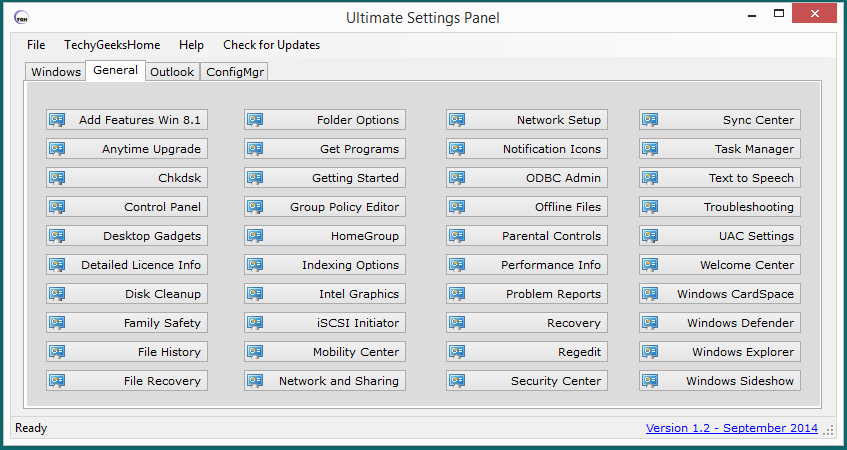The image size is (847, 450).
Task: Select the General tab
Action: point(115,70)
